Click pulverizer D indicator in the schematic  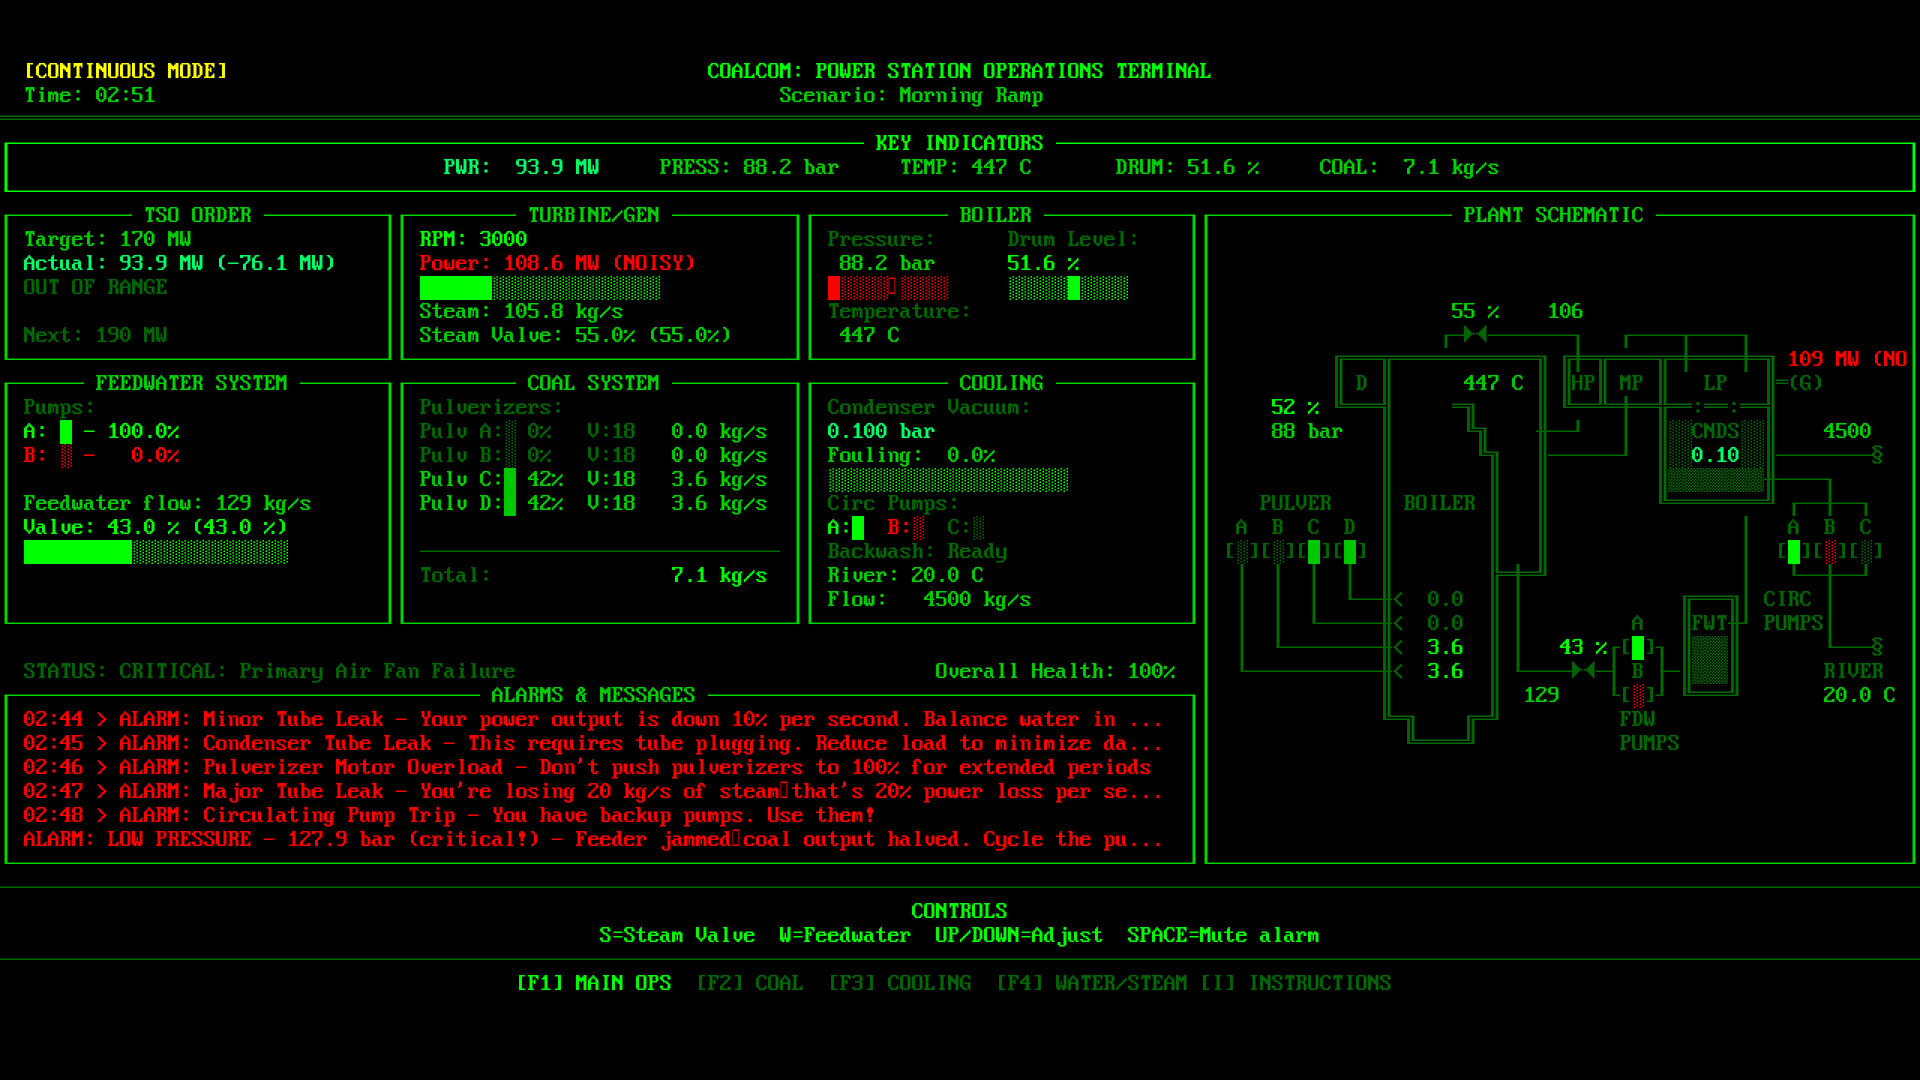(1350, 549)
